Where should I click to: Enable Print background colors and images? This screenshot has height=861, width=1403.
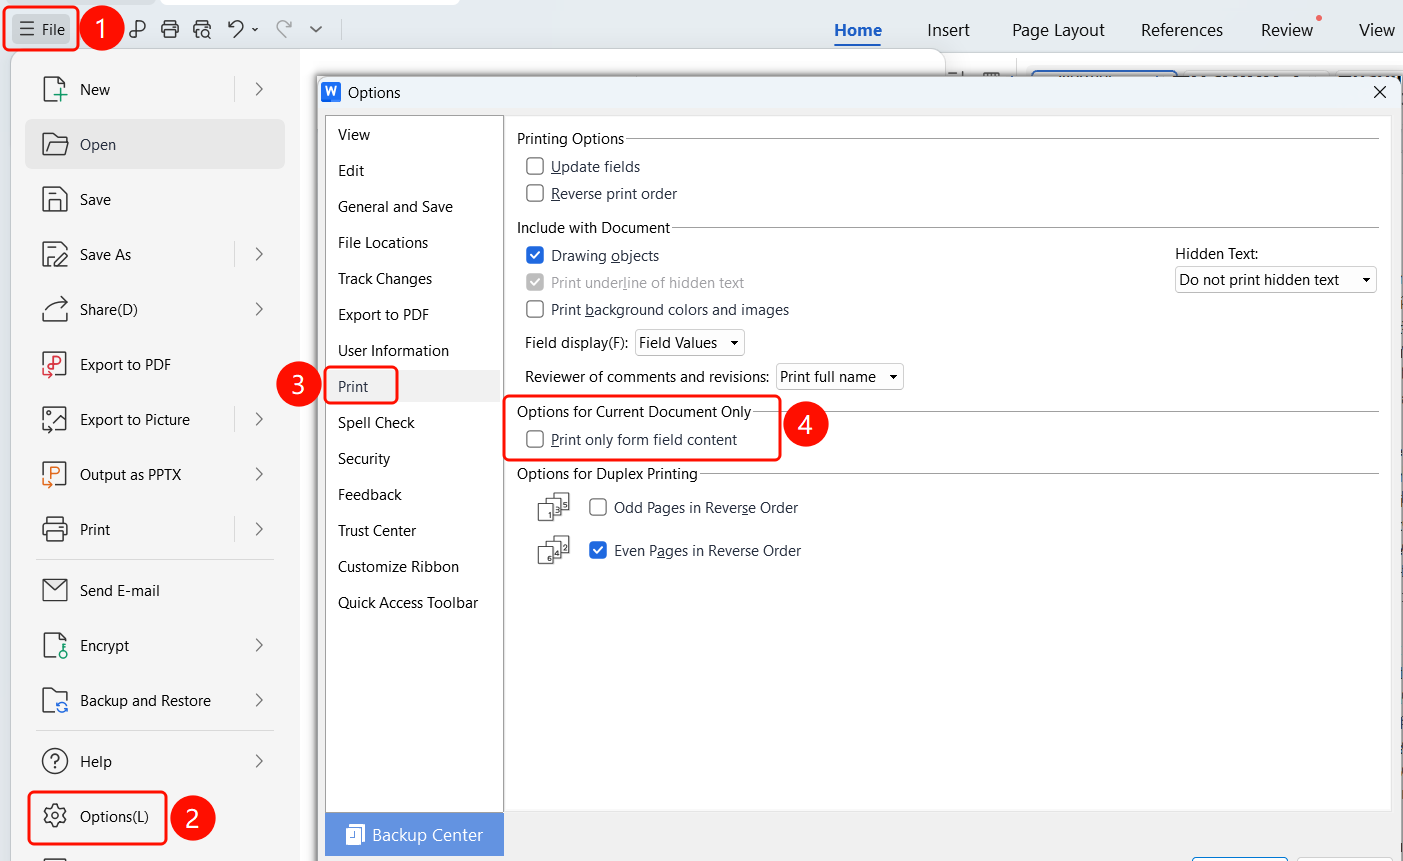pos(535,309)
